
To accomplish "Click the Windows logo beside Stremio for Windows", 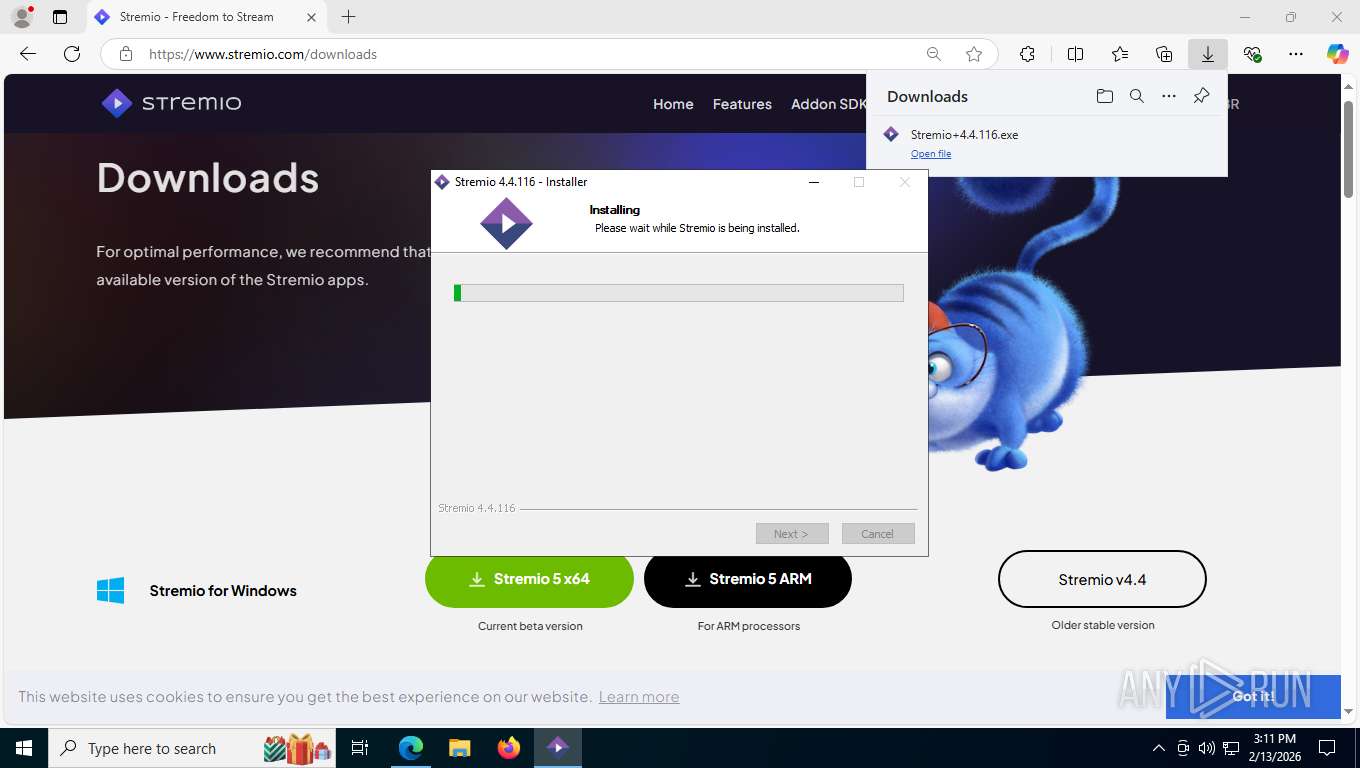I will (x=111, y=590).
